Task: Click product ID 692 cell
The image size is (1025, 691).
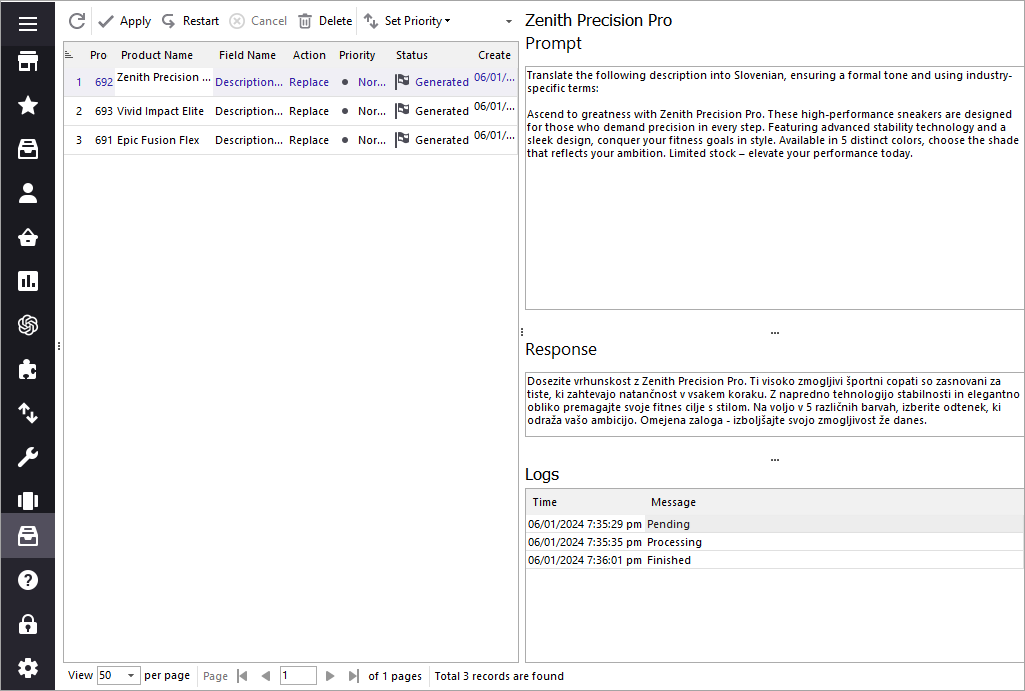Action: [103, 82]
